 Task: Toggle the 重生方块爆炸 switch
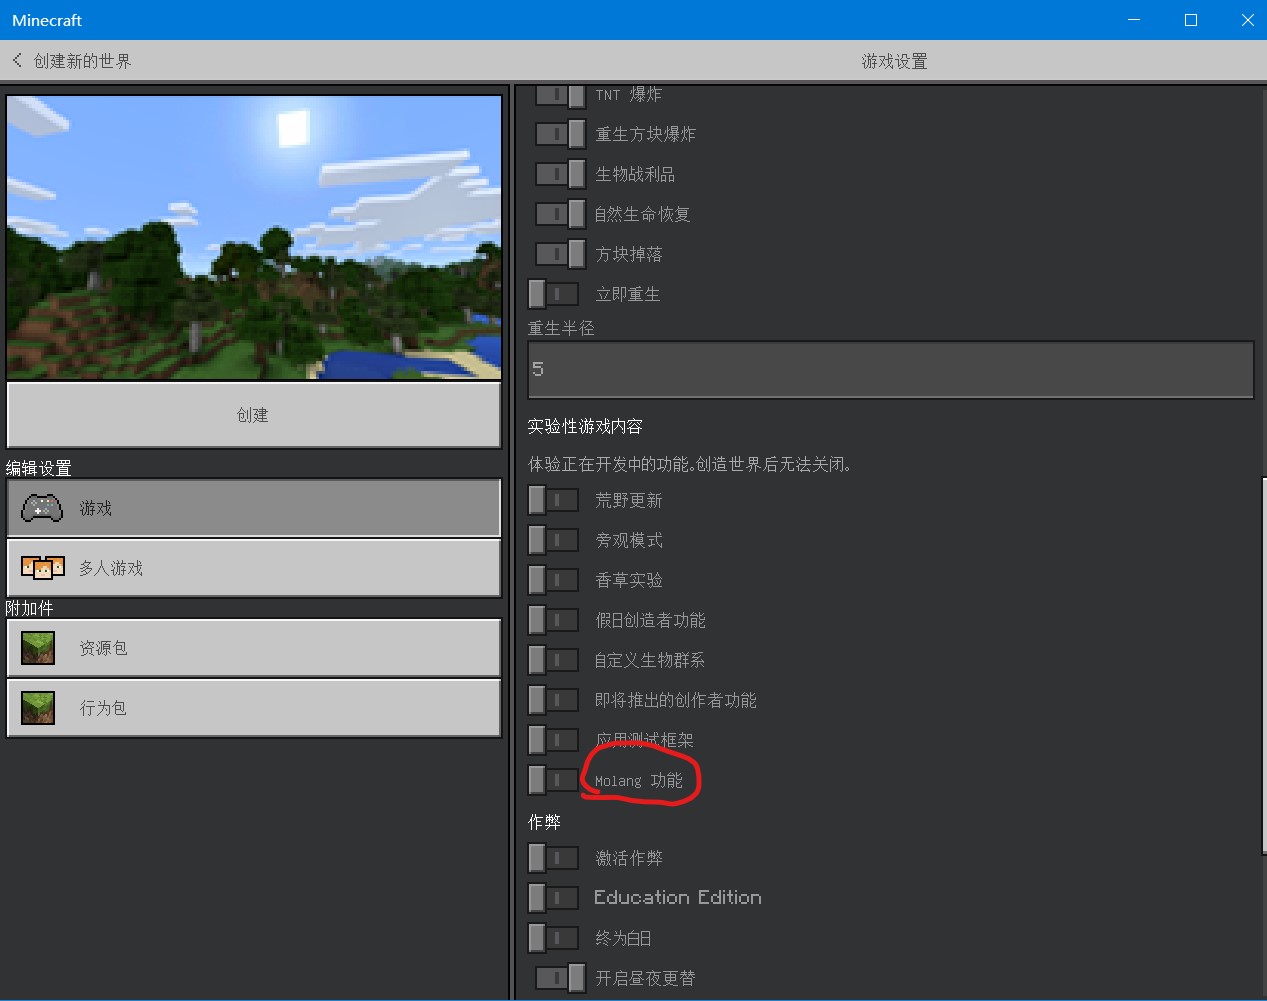tap(560, 134)
